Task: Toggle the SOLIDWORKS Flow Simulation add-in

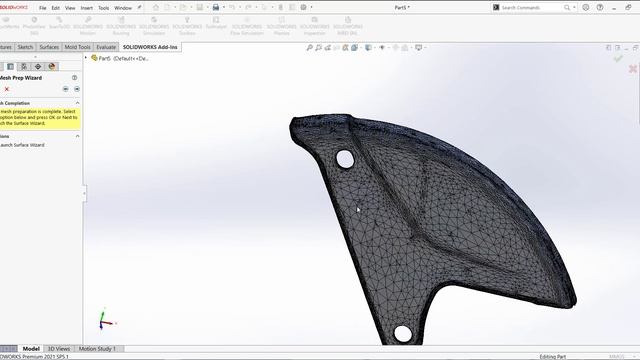Action: 247,26
